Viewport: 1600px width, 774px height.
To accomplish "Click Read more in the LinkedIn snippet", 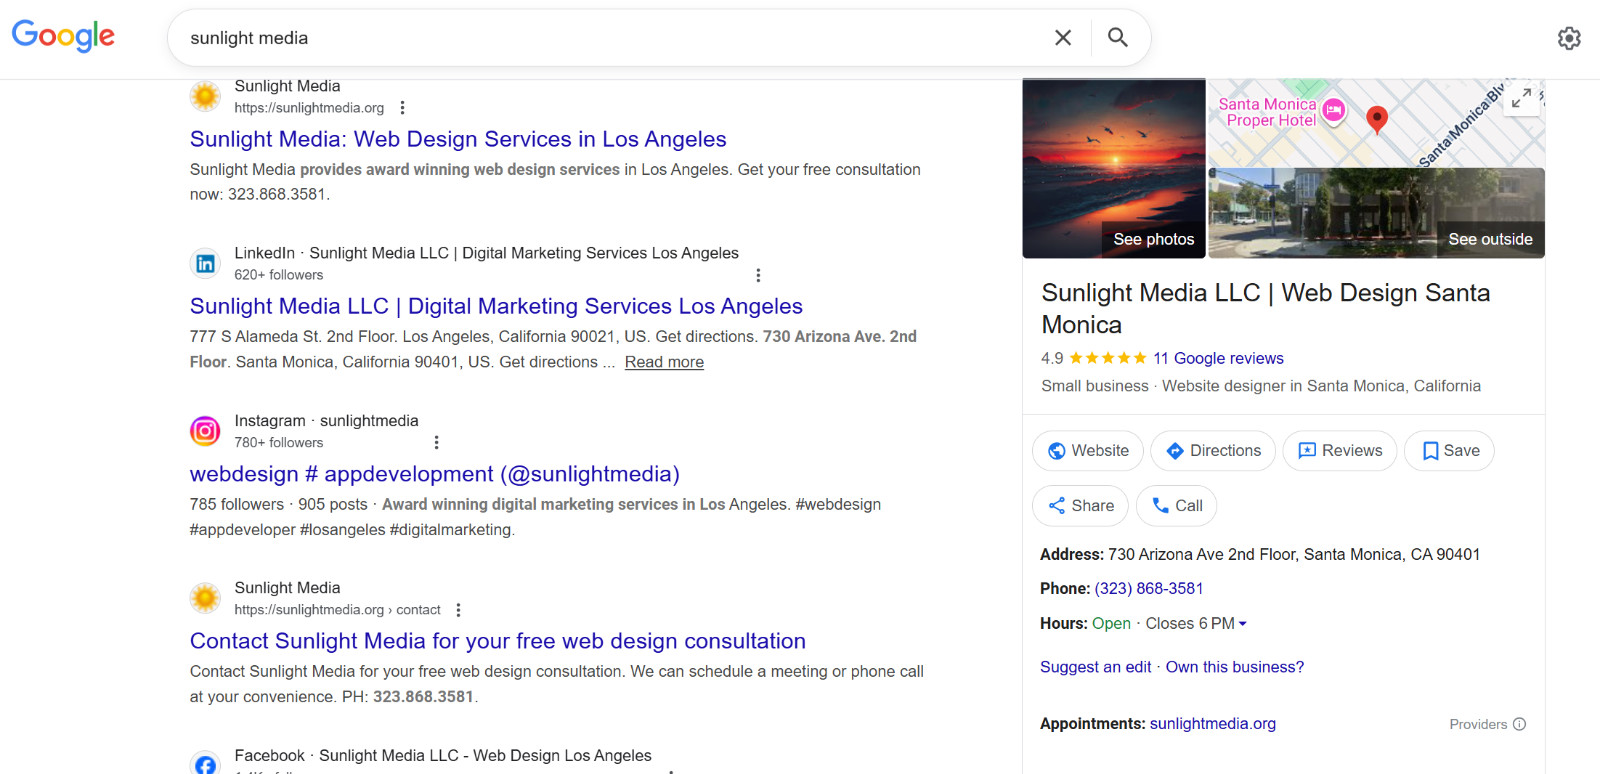I will 664,362.
